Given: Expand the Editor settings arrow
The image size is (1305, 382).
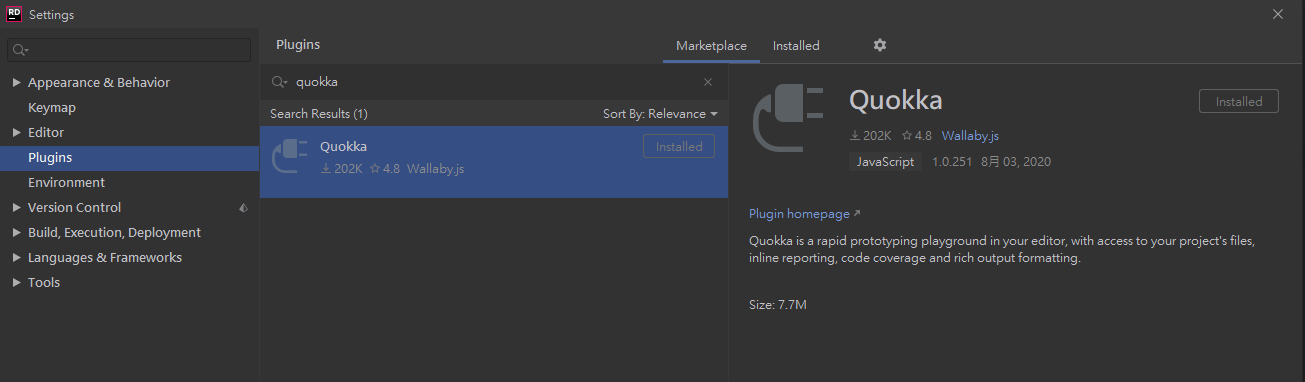Looking at the screenshot, I should (x=16, y=132).
